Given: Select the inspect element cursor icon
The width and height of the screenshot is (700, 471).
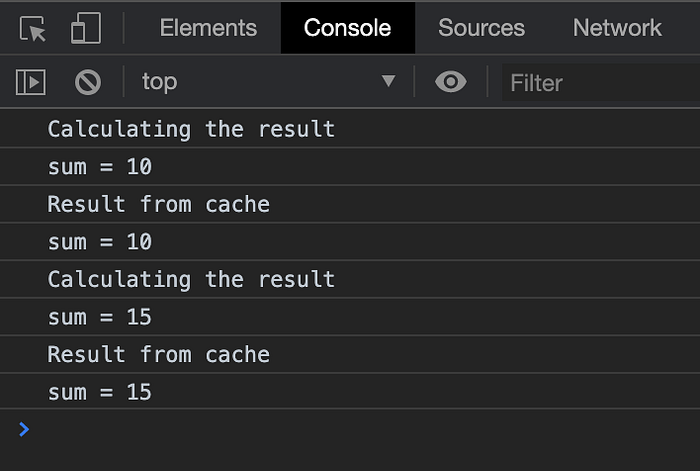Looking at the screenshot, I should click(x=33, y=29).
